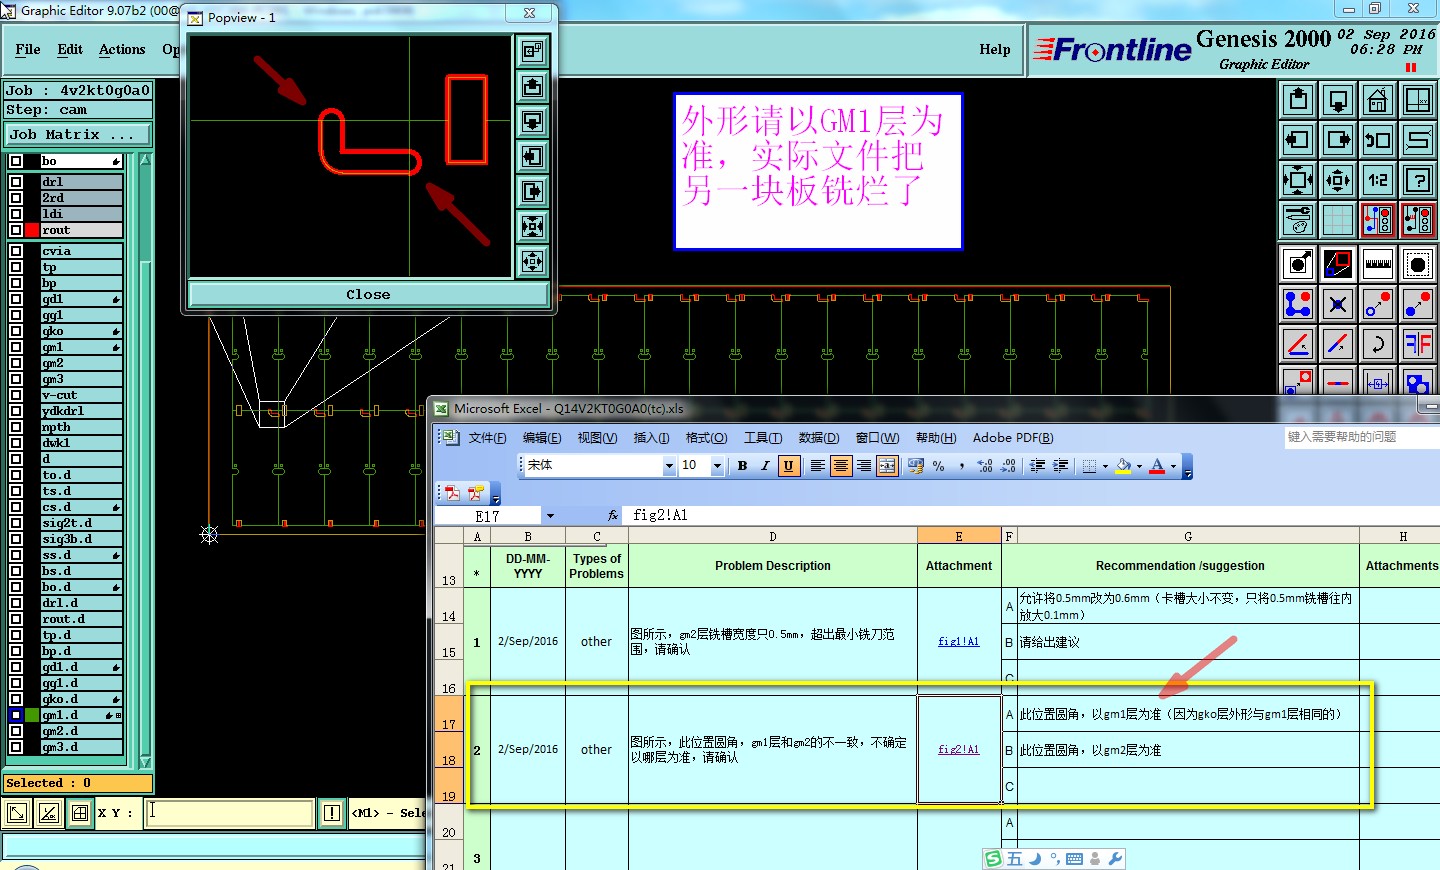
Task: Open the Excel Name Box dropdown arrow
Action: pyautogui.click(x=549, y=516)
